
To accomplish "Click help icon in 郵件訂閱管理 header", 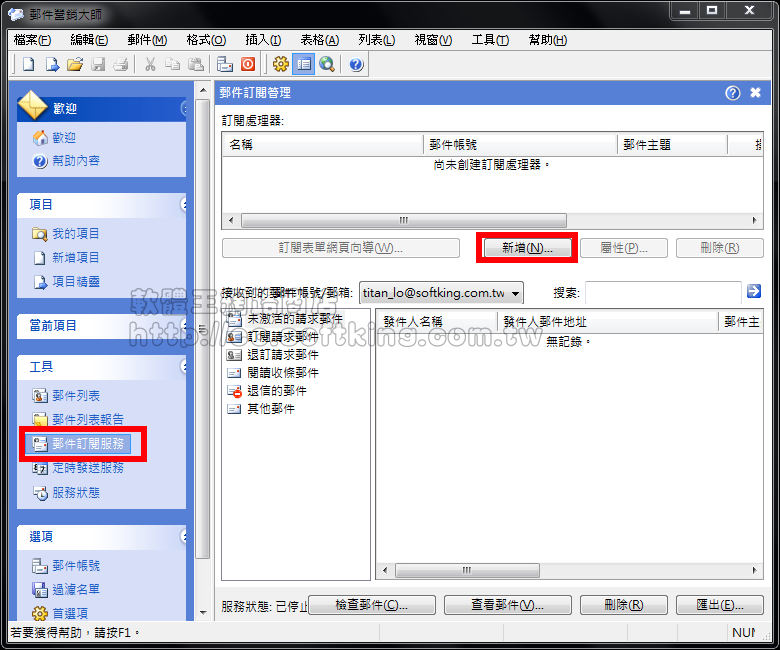I will 733,93.
